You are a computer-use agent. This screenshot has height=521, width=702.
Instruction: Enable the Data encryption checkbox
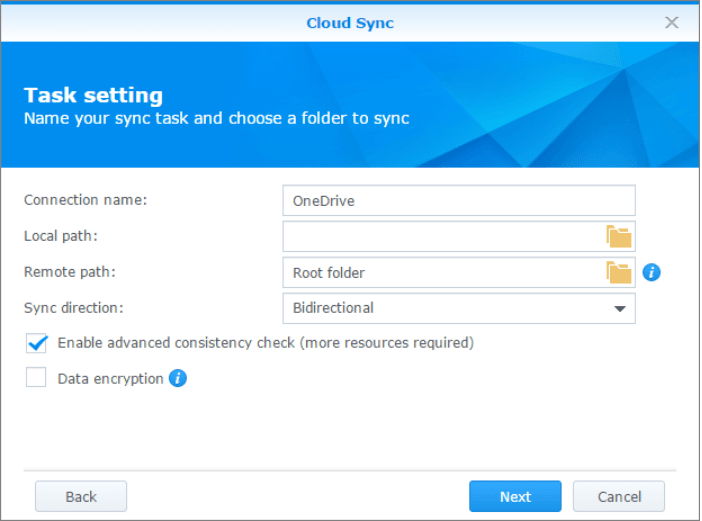pos(37,378)
